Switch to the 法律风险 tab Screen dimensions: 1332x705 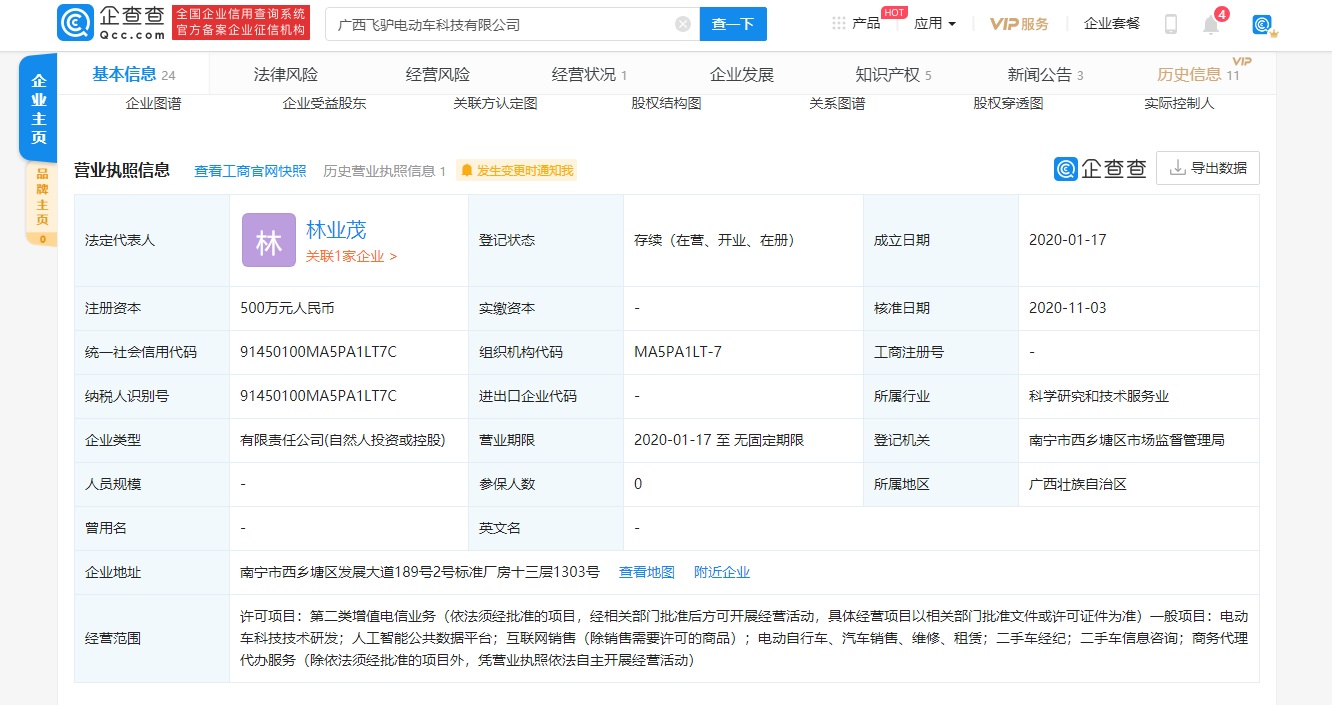tap(286, 74)
